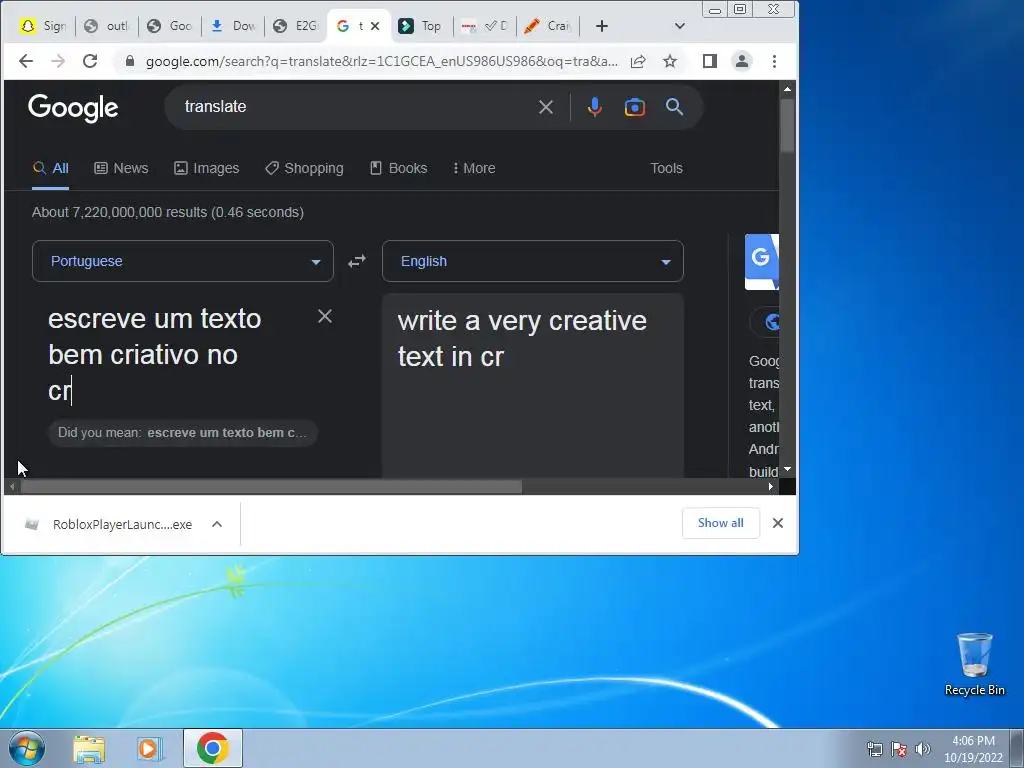
Task: Switch to the Crai browser tab
Action: (548, 26)
